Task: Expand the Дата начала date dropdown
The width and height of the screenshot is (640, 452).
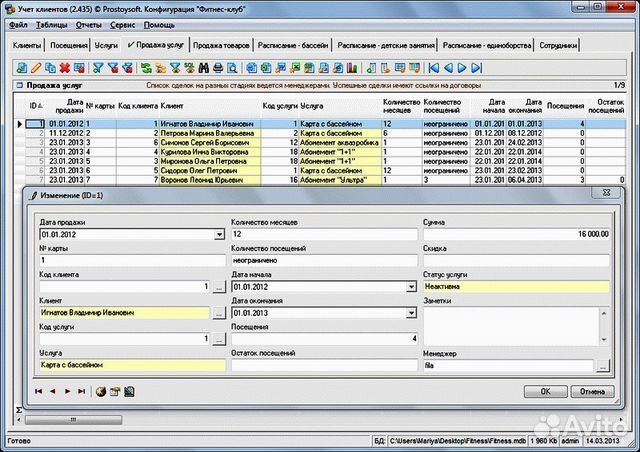Action: point(411,286)
